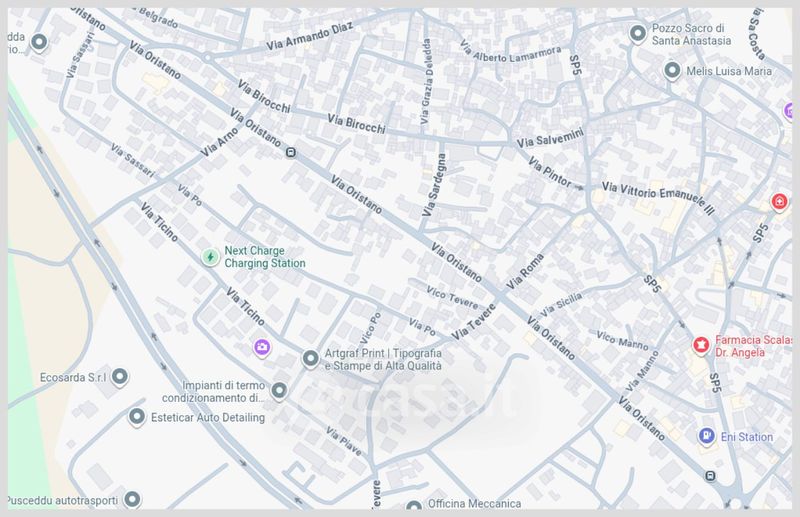Viewport: 800px width, 517px height.
Task: Open the Ecosarda S.r.l location pin
Action: (120, 377)
